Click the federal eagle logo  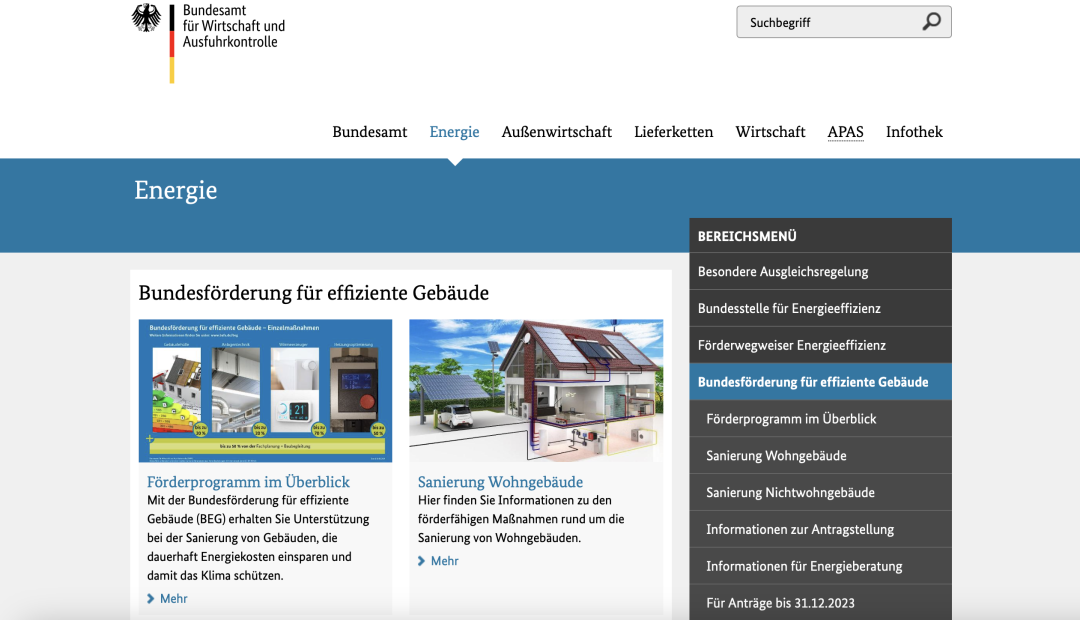[146, 18]
